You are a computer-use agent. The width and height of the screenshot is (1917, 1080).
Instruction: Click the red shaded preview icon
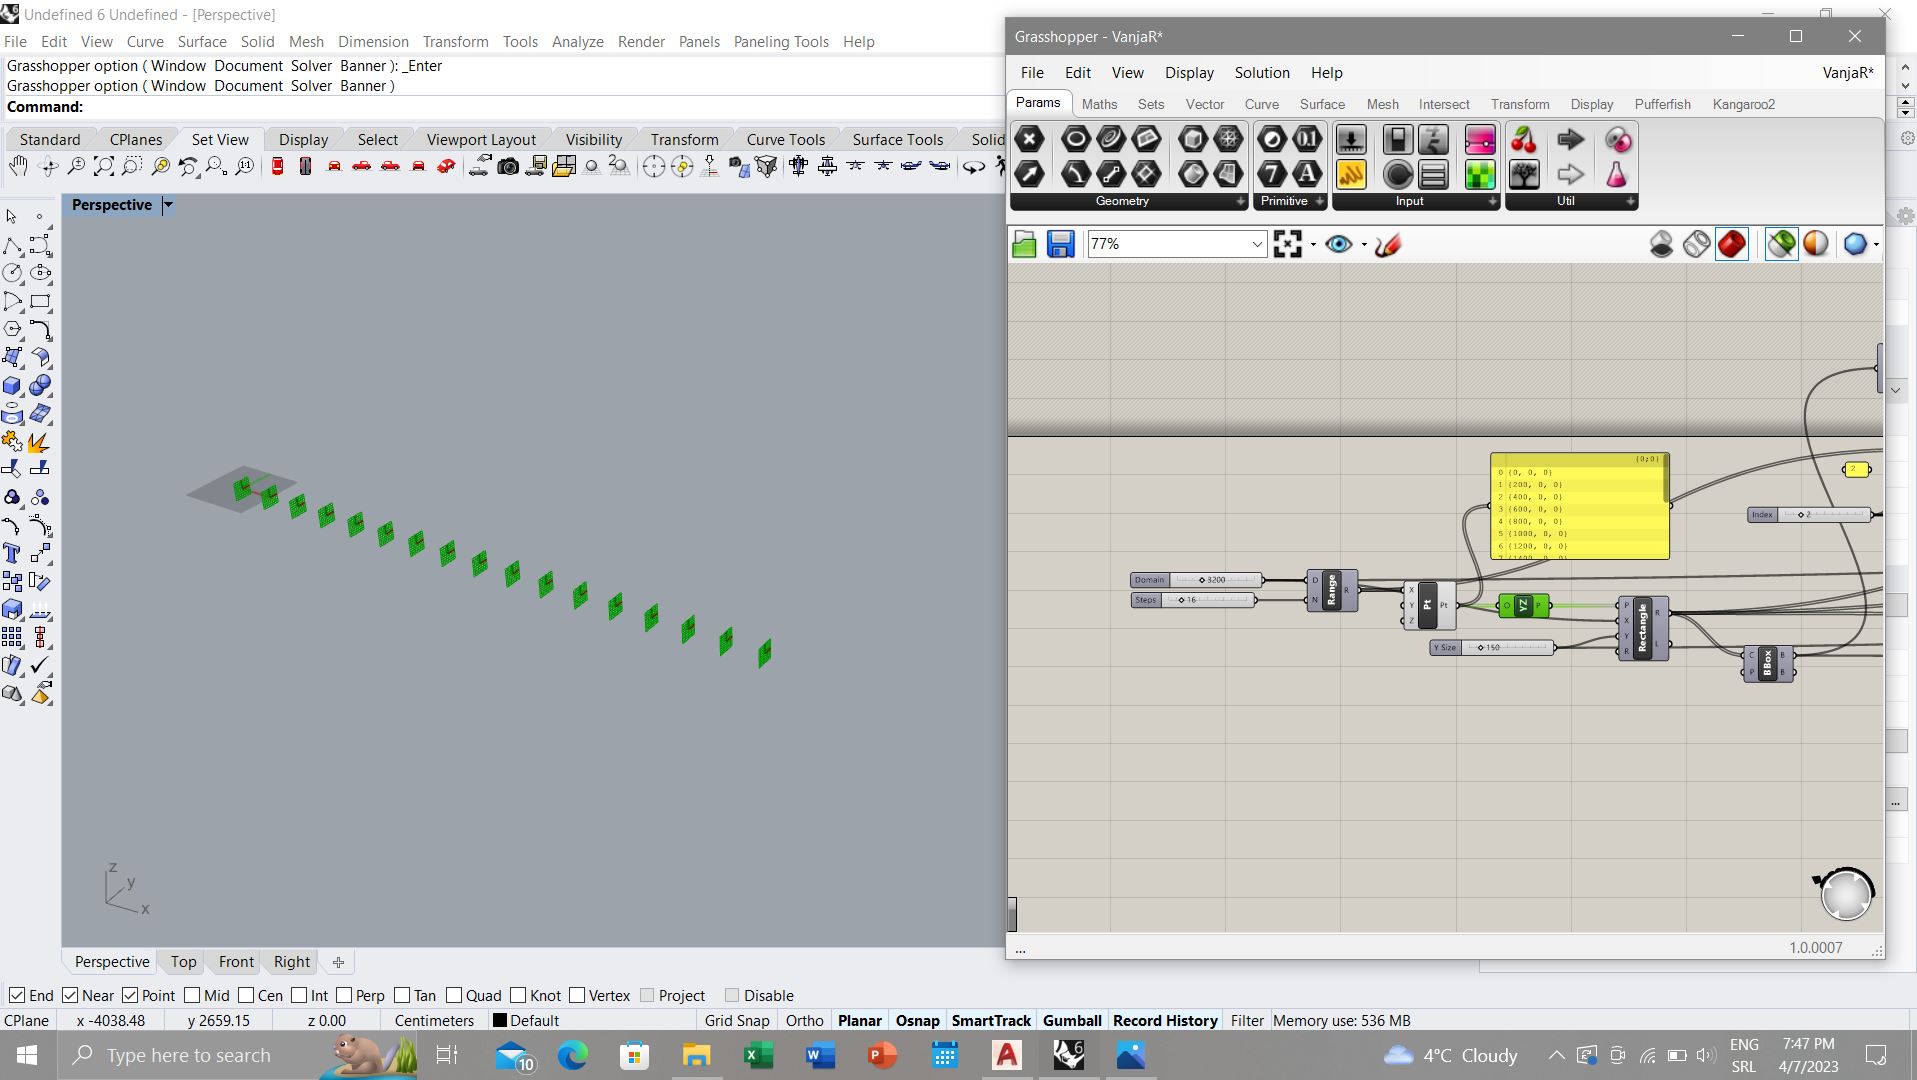coord(1732,244)
